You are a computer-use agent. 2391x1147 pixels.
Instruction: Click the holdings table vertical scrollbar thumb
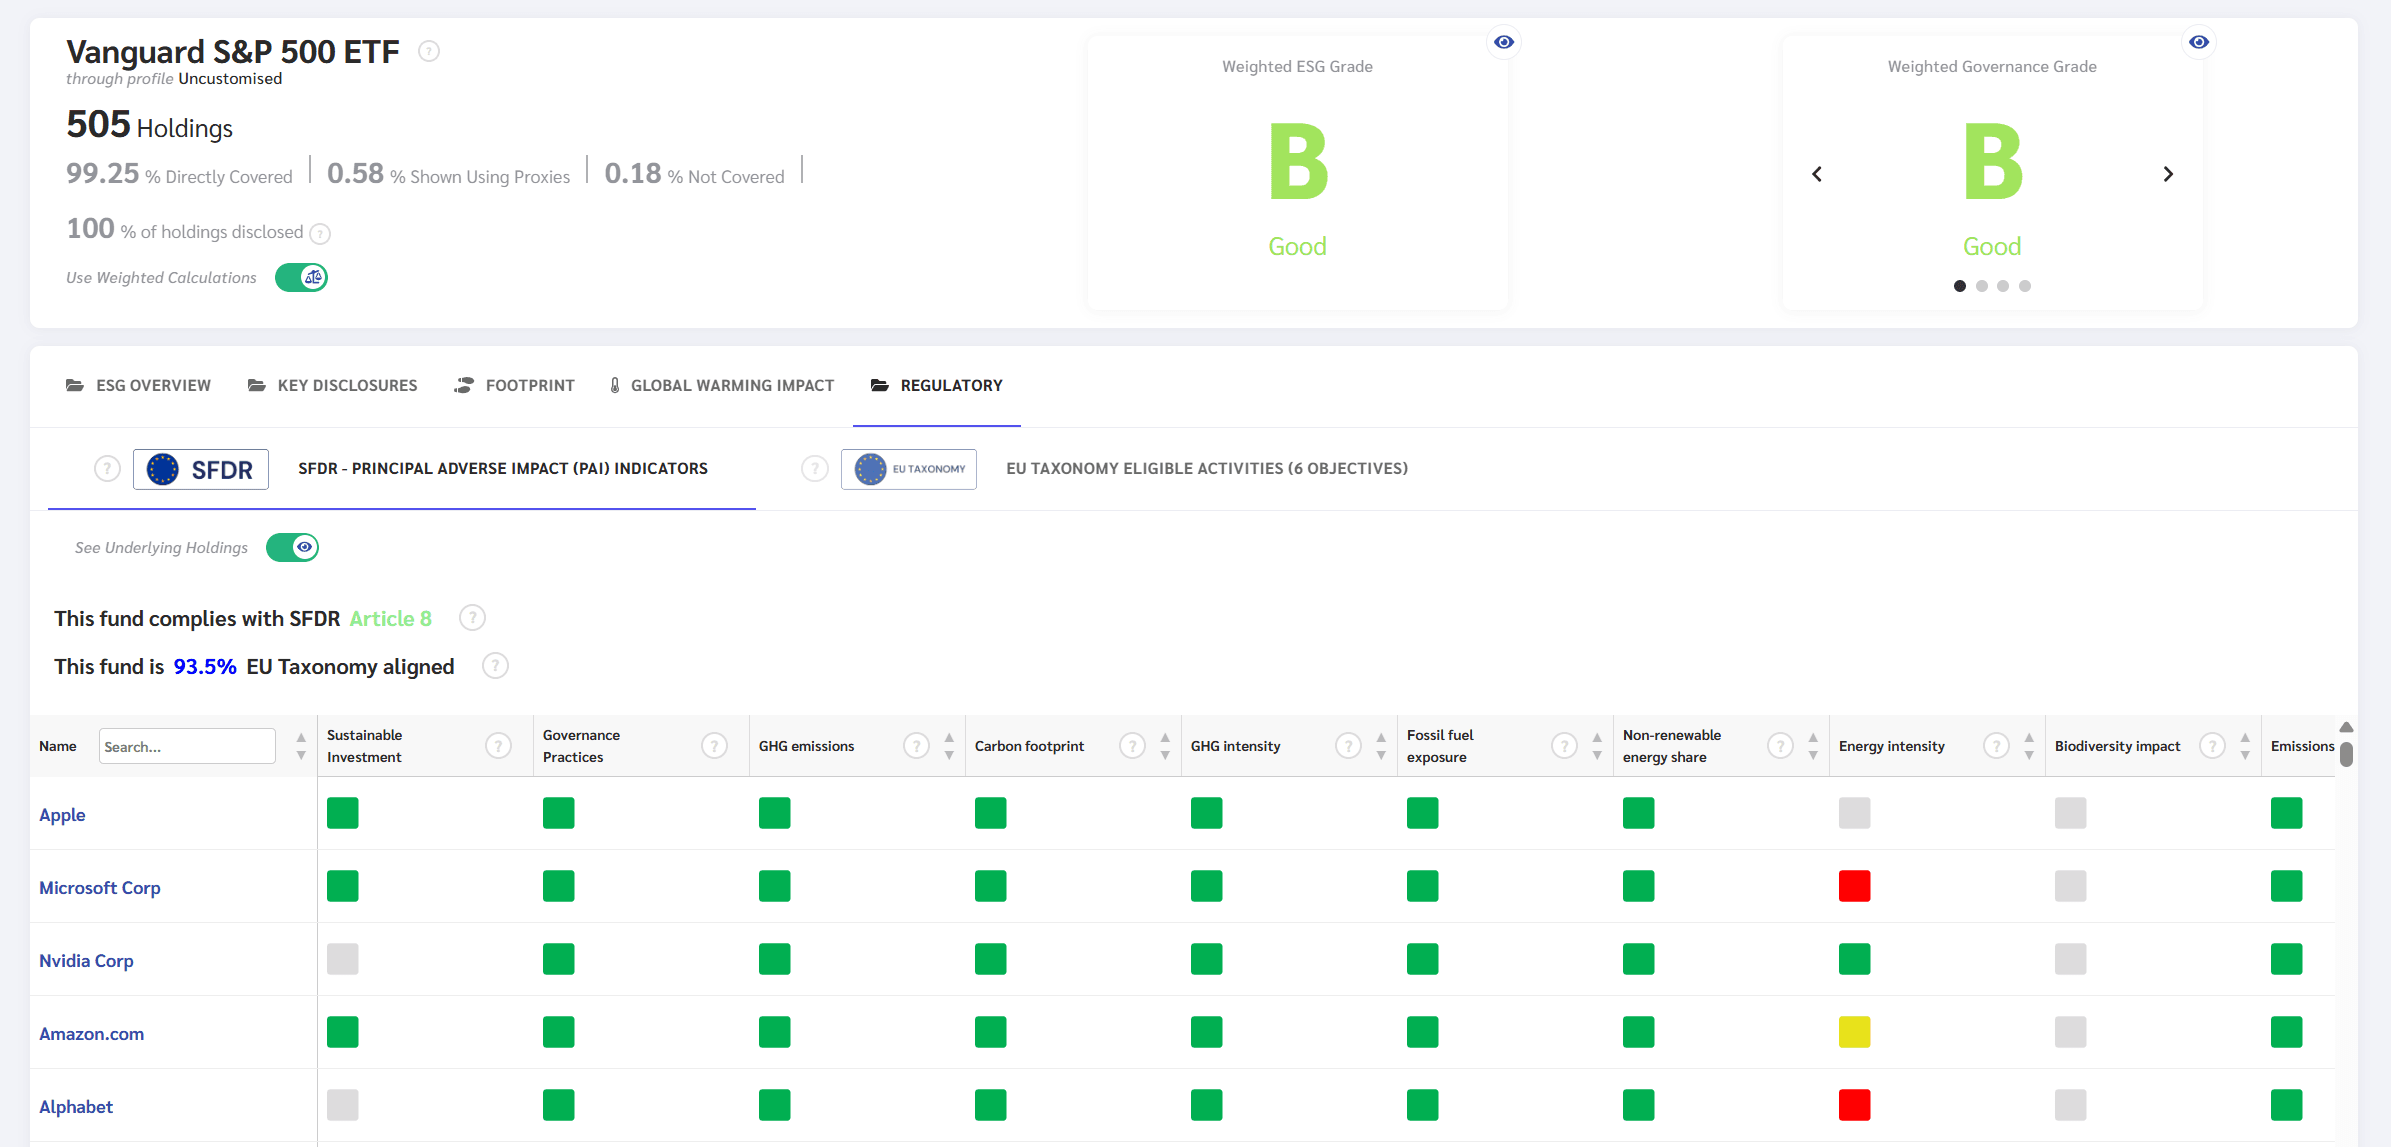click(2346, 754)
